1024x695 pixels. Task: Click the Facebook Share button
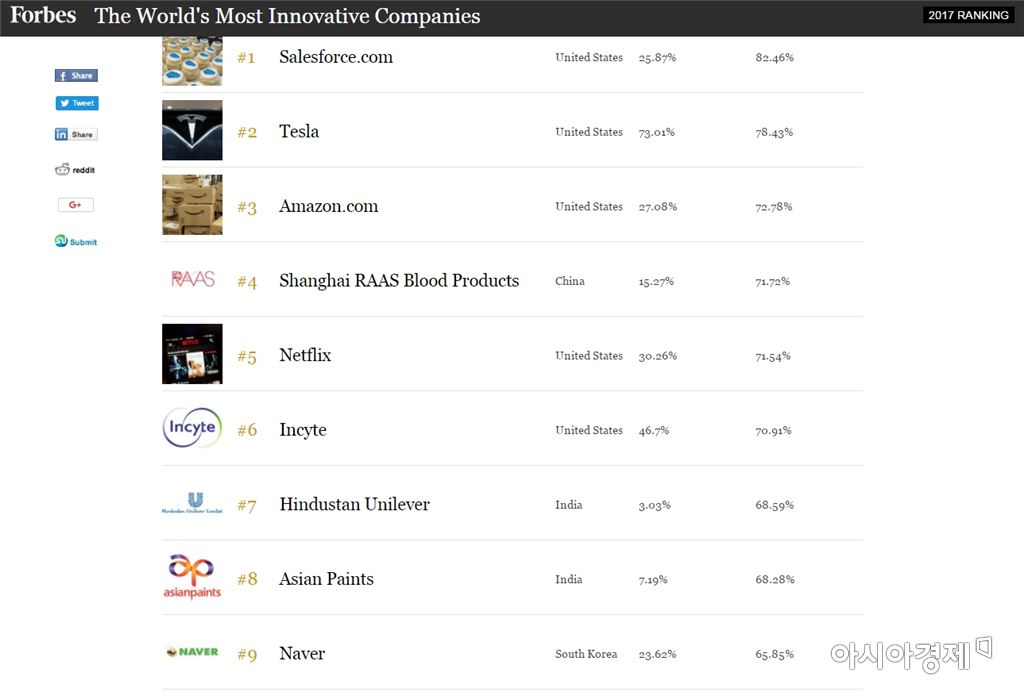coord(76,76)
